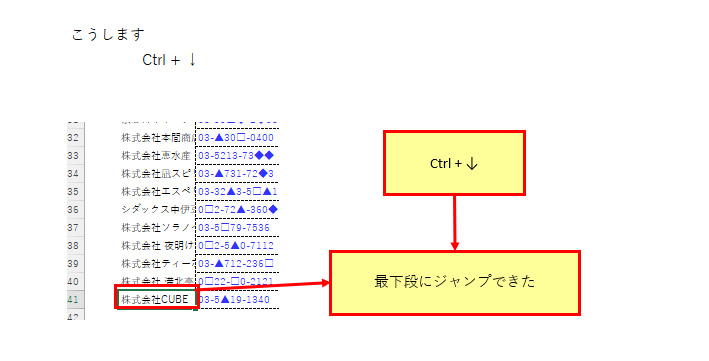Select row header 41

[x=73, y=299]
